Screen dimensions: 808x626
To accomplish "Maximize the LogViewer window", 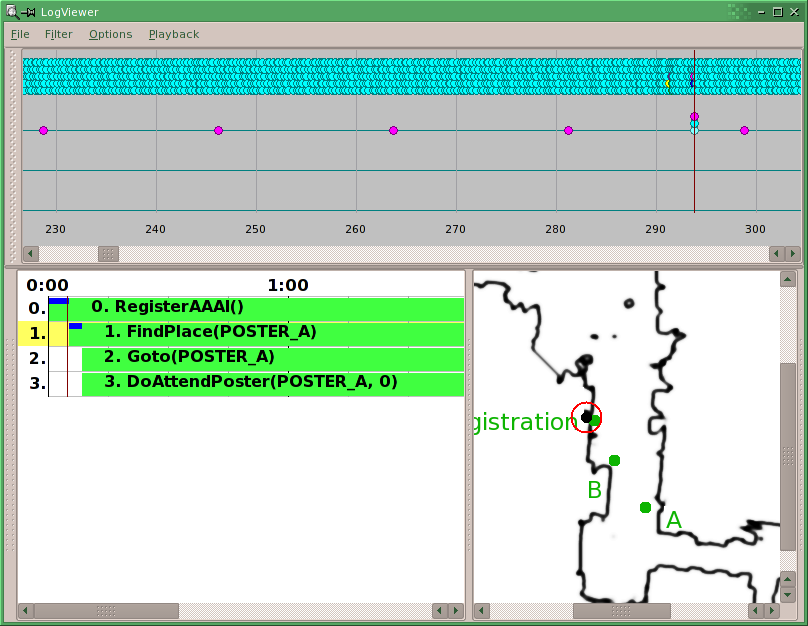I will pos(778,12).
